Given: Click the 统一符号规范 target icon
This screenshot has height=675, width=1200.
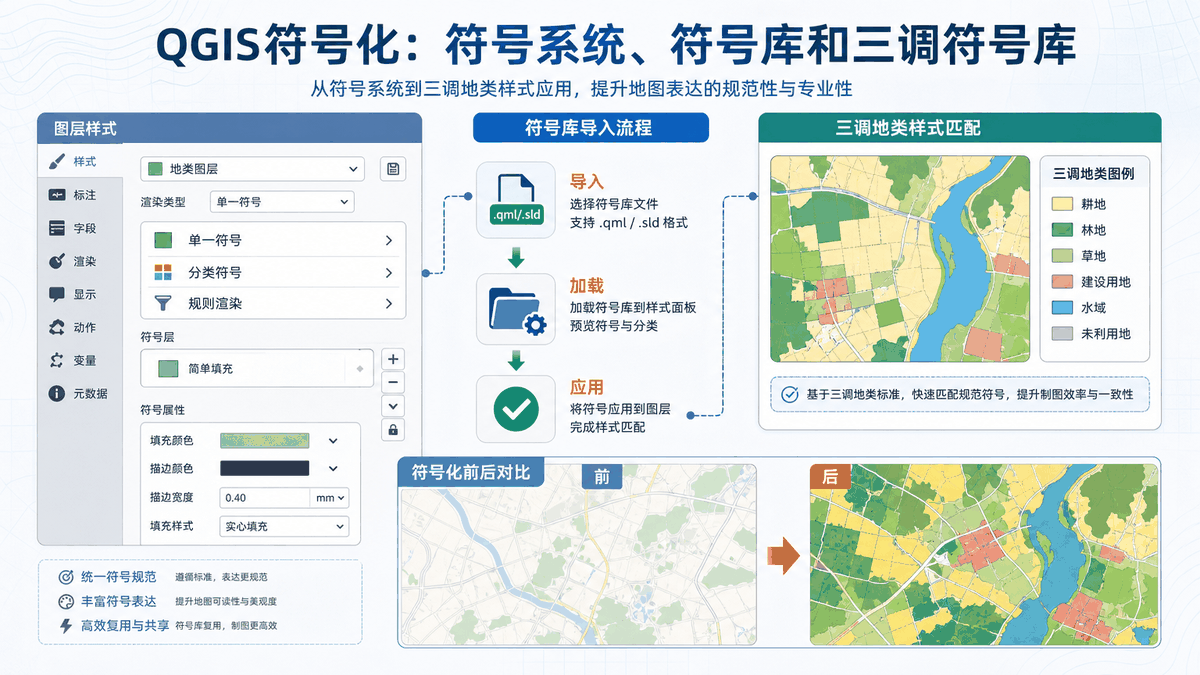Looking at the screenshot, I should [x=66, y=577].
